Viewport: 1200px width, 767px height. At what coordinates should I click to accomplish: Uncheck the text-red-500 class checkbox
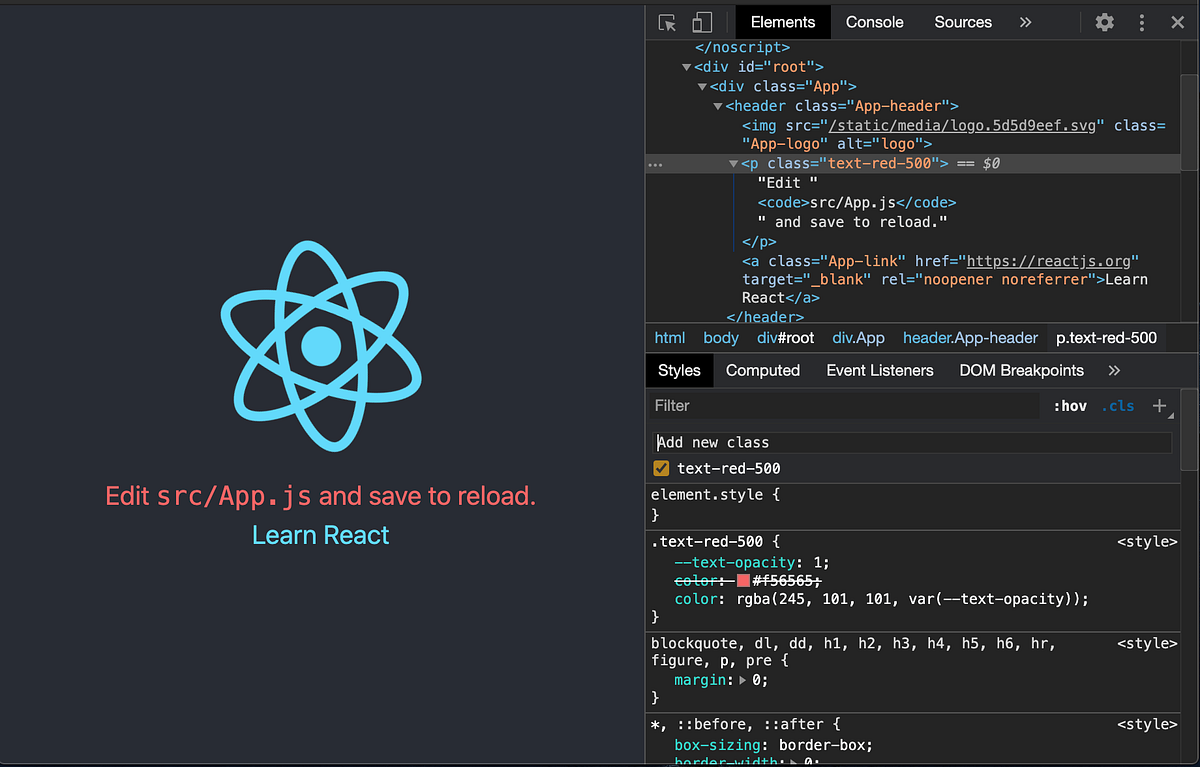661,467
